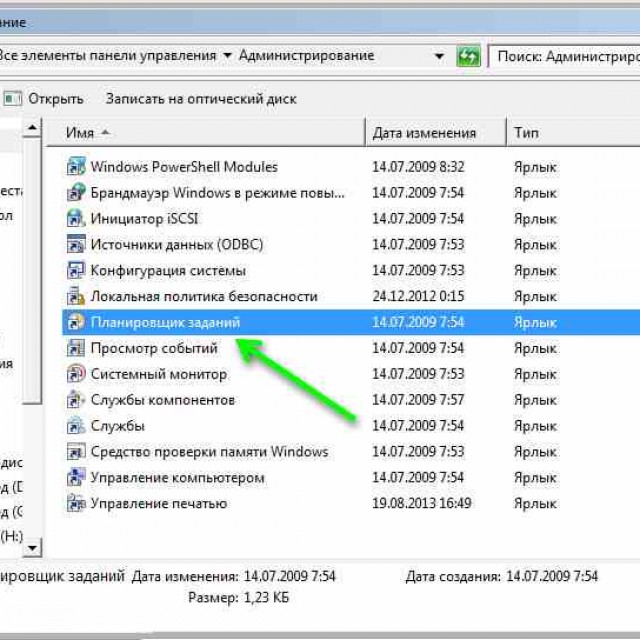Sort by the Тип column header

(573, 133)
